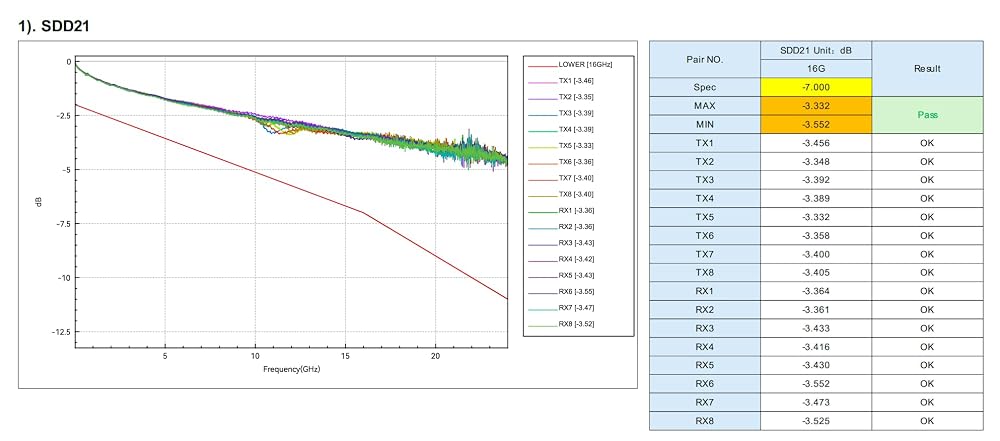Click the MIN value -3.552 cell

(x=816, y=124)
